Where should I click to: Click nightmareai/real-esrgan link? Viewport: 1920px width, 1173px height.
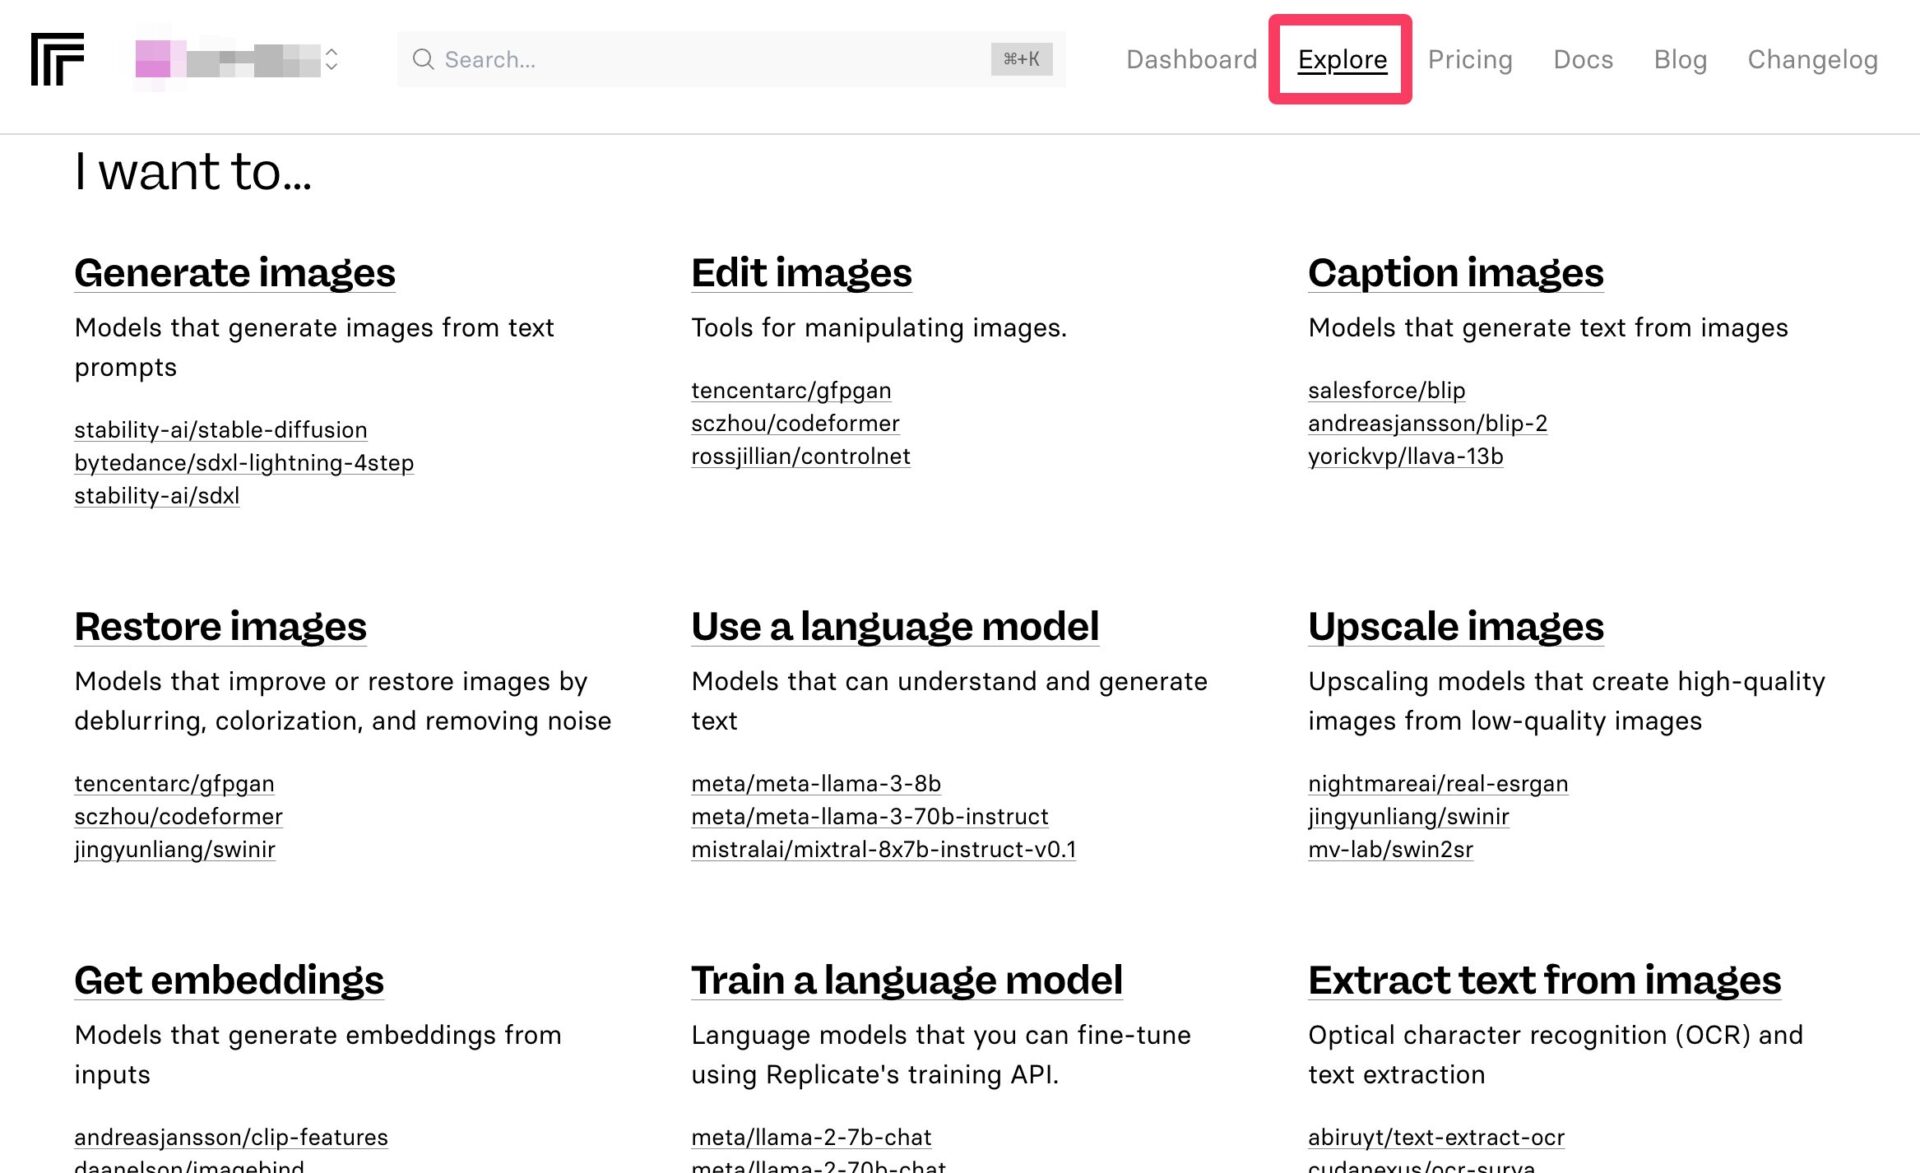(x=1437, y=783)
